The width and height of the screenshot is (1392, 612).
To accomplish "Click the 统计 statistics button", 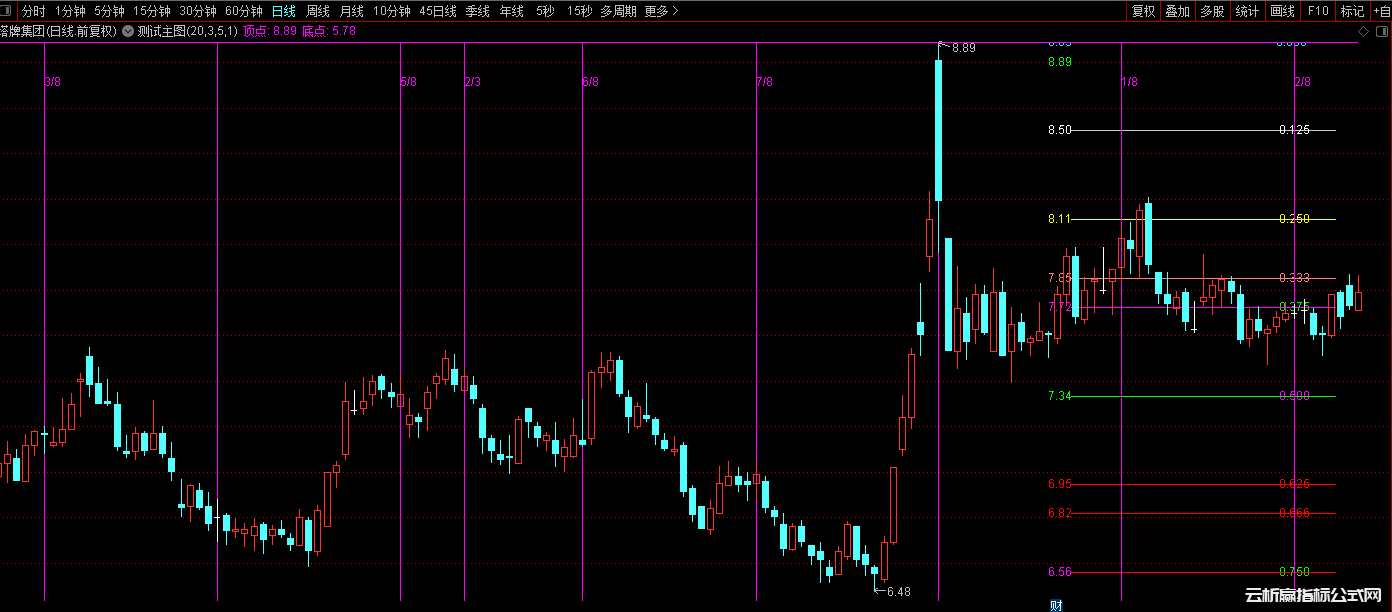I will (1247, 11).
